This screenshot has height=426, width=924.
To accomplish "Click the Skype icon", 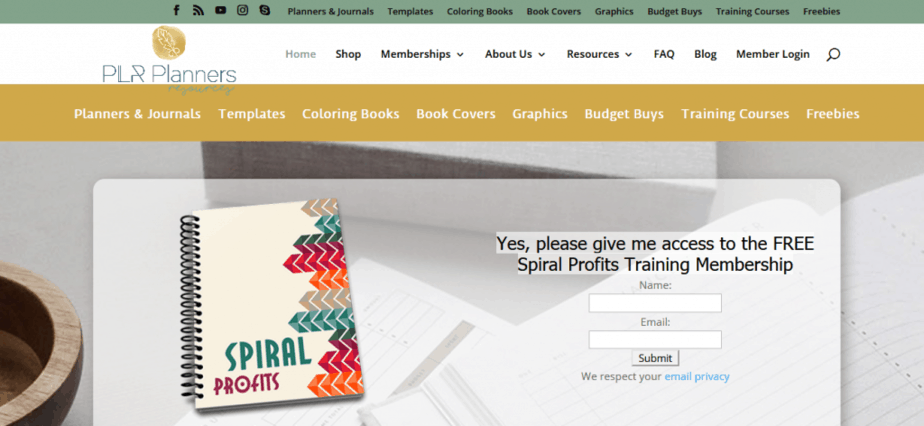I will [x=265, y=10].
